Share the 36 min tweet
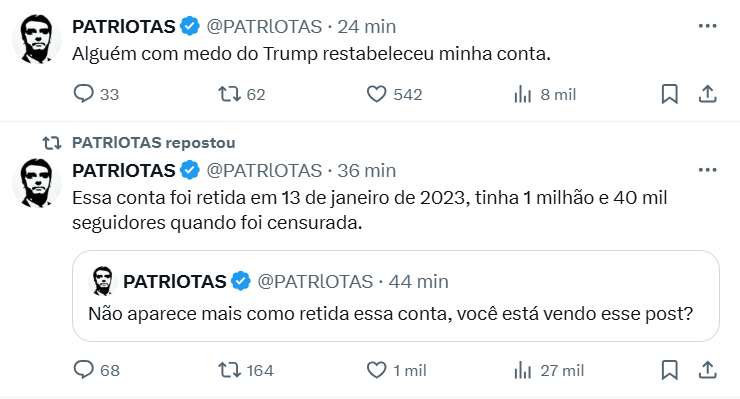 tap(707, 370)
